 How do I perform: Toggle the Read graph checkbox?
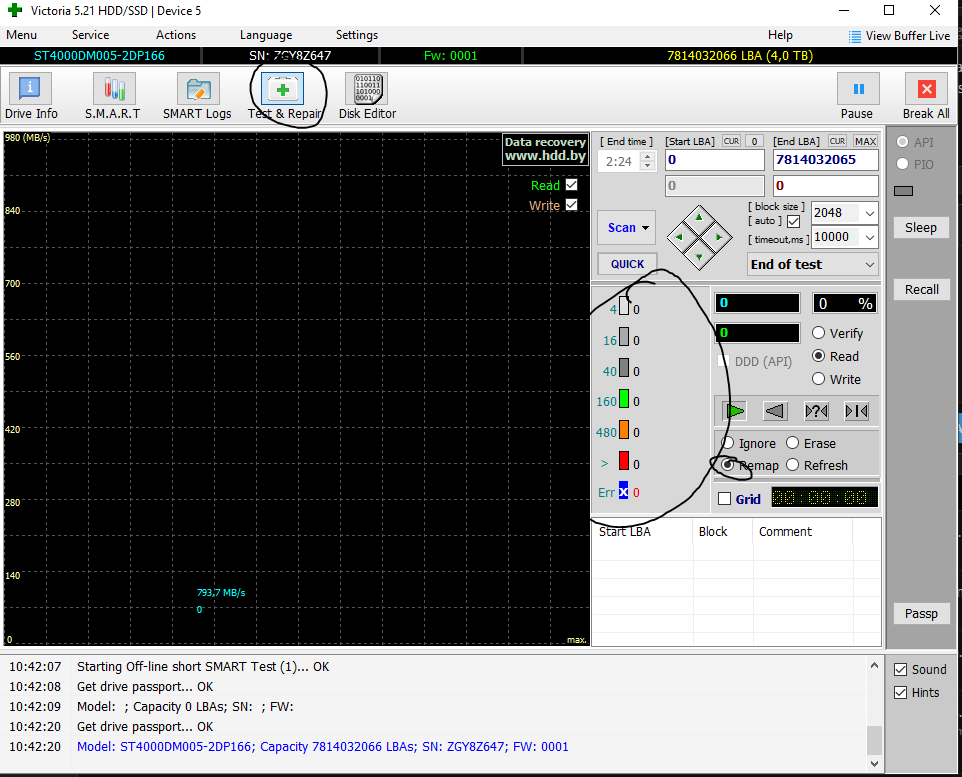(x=571, y=184)
